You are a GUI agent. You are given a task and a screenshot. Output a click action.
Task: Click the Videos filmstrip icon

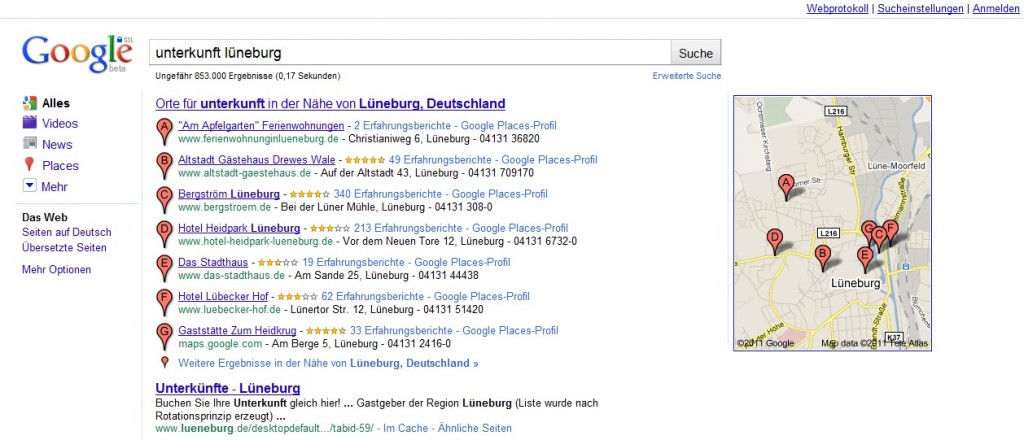pos(29,122)
